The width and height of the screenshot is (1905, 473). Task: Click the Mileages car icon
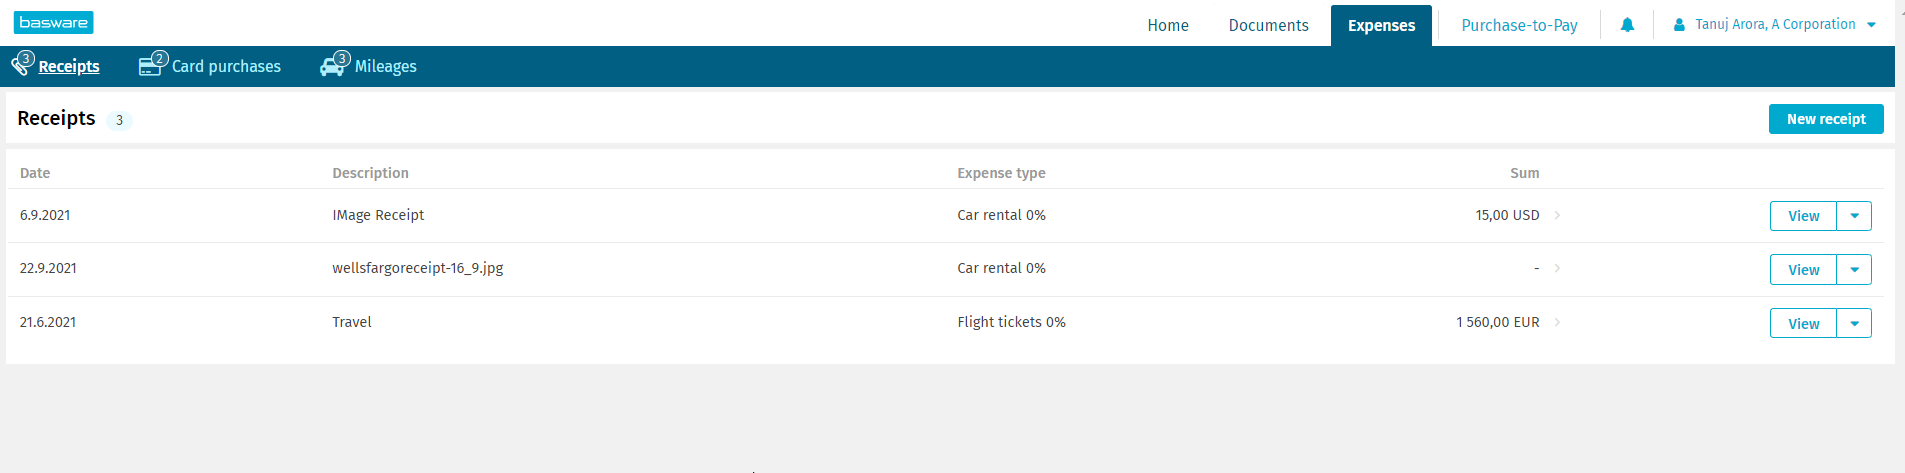tap(333, 66)
